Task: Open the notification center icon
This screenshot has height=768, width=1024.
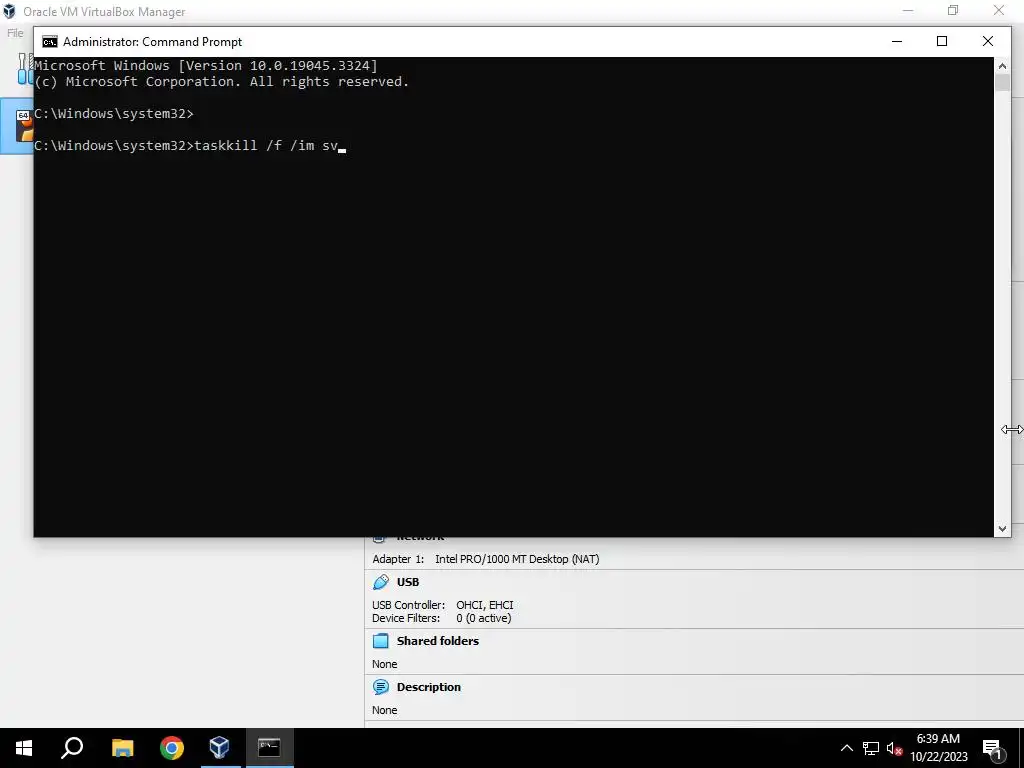Action: coord(993,749)
